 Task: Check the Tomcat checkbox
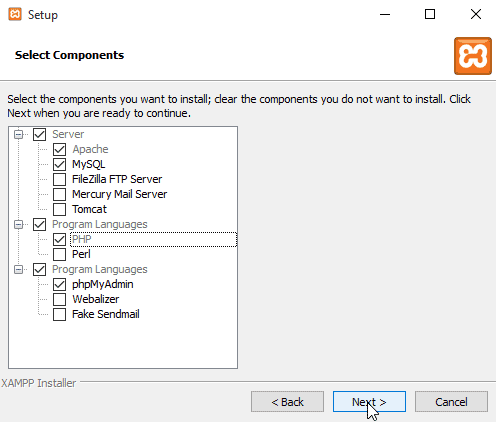pos(59,209)
